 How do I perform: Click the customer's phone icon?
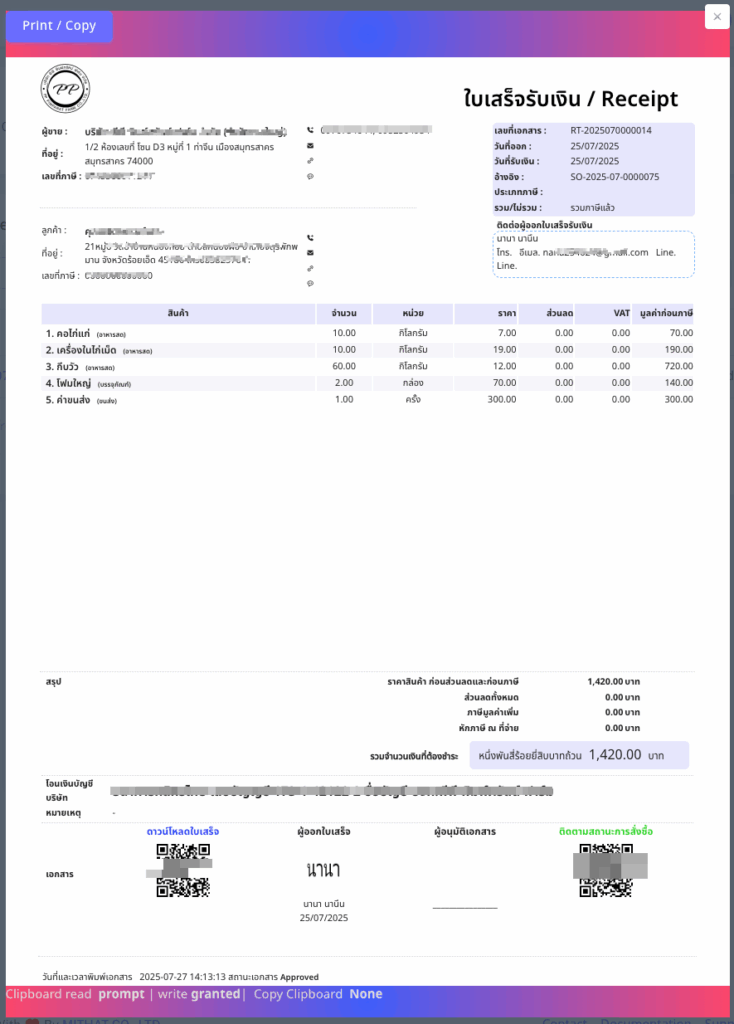pyautogui.click(x=310, y=238)
